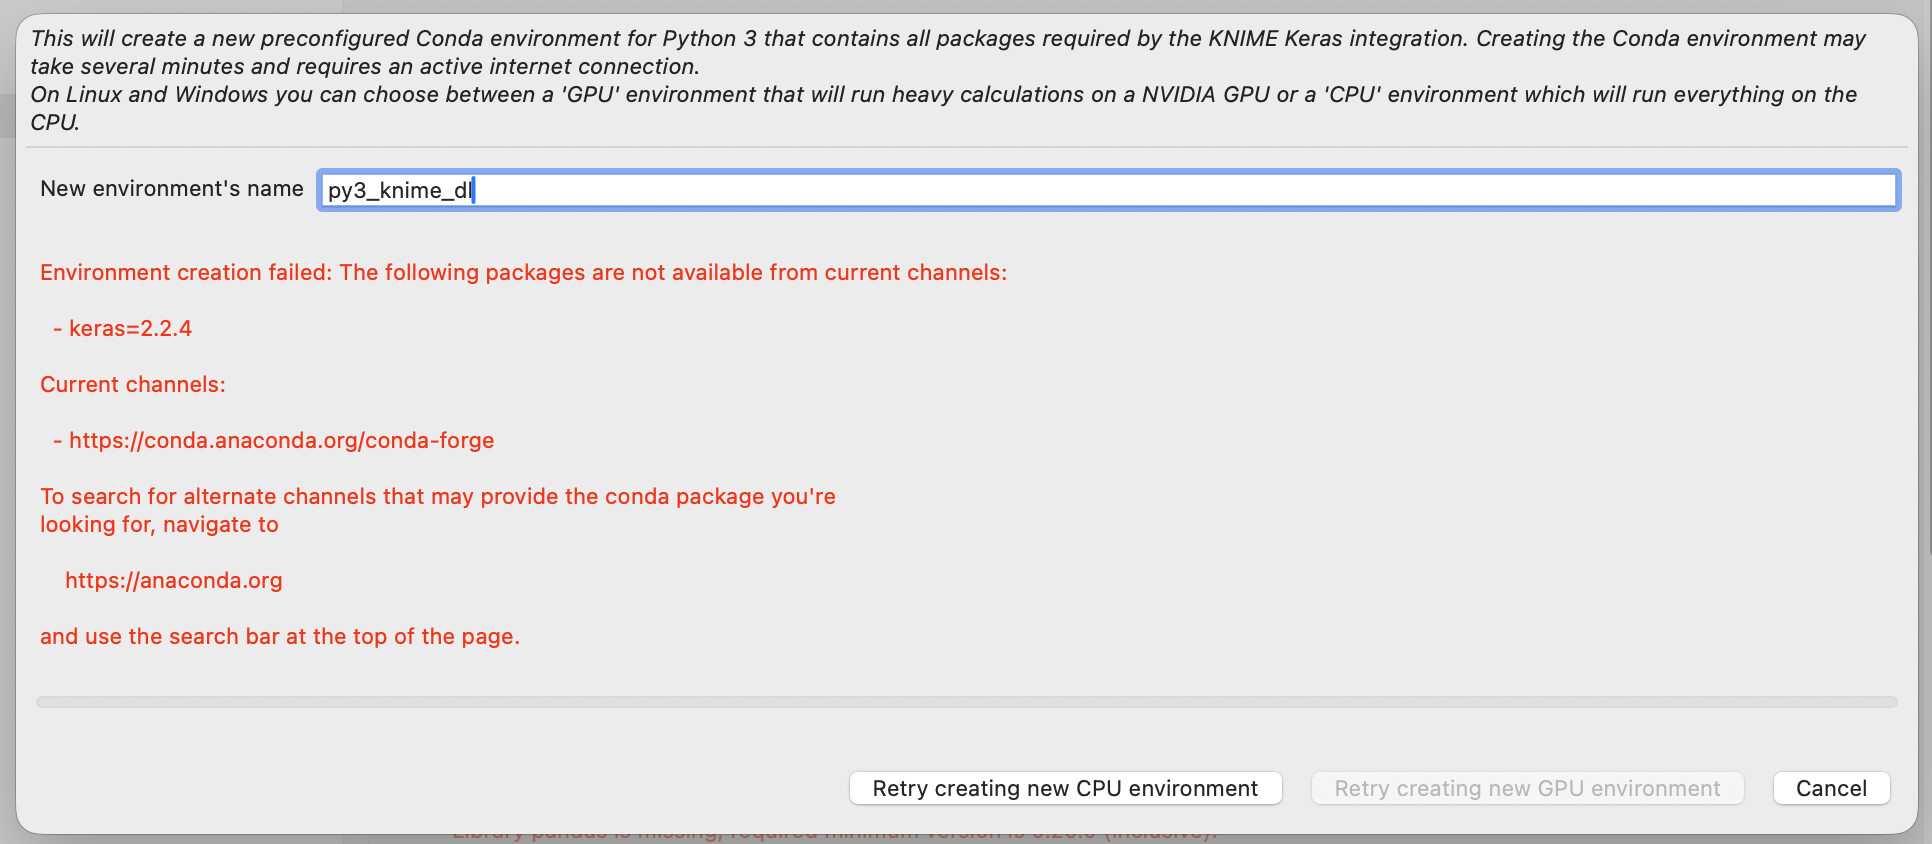This screenshot has height=844, width=1932.
Task: Click the first line of the Conda description
Action: tap(947, 38)
